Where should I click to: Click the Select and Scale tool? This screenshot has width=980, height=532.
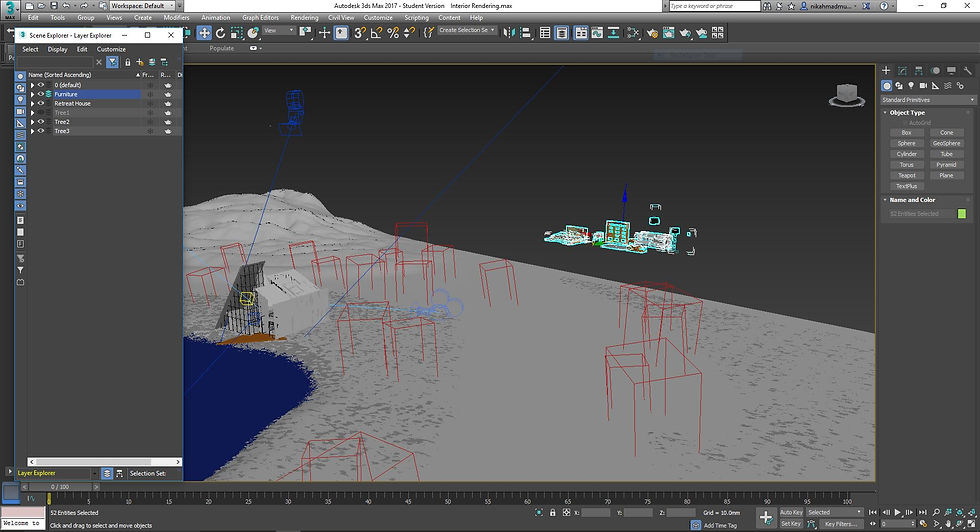[x=237, y=33]
